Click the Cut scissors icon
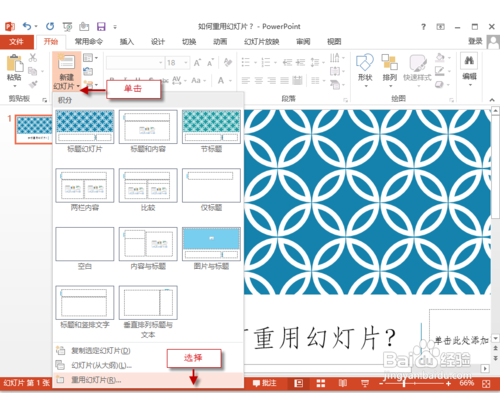 click(x=32, y=58)
